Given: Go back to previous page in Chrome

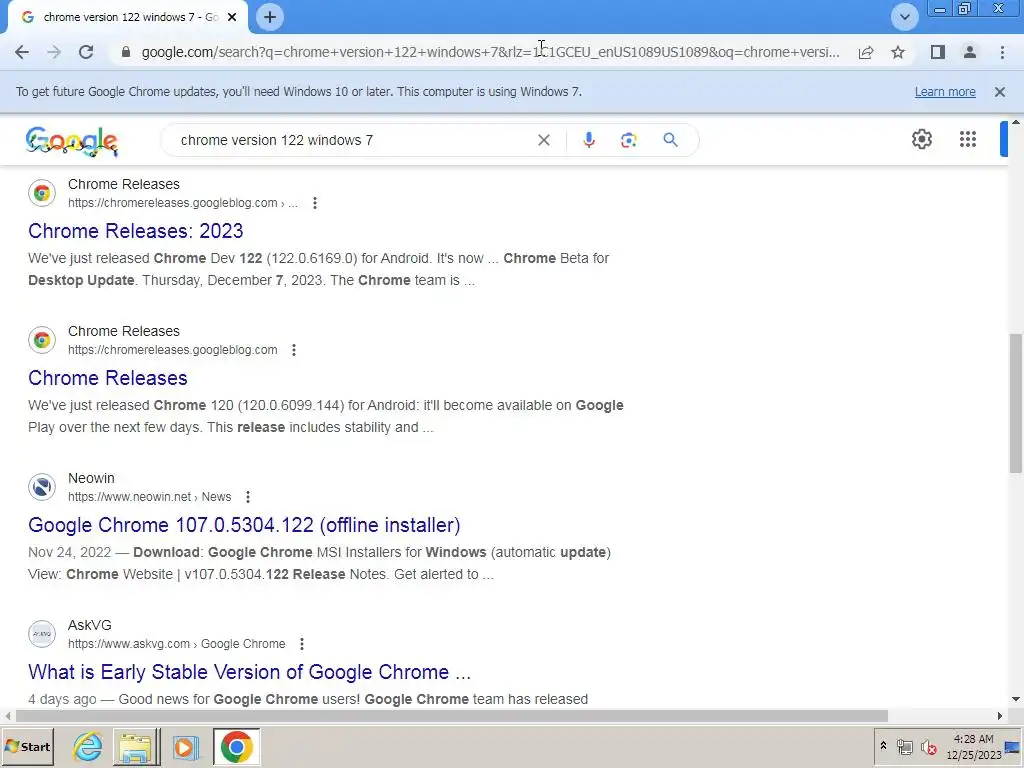Looking at the screenshot, I should [x=22, y=52].
